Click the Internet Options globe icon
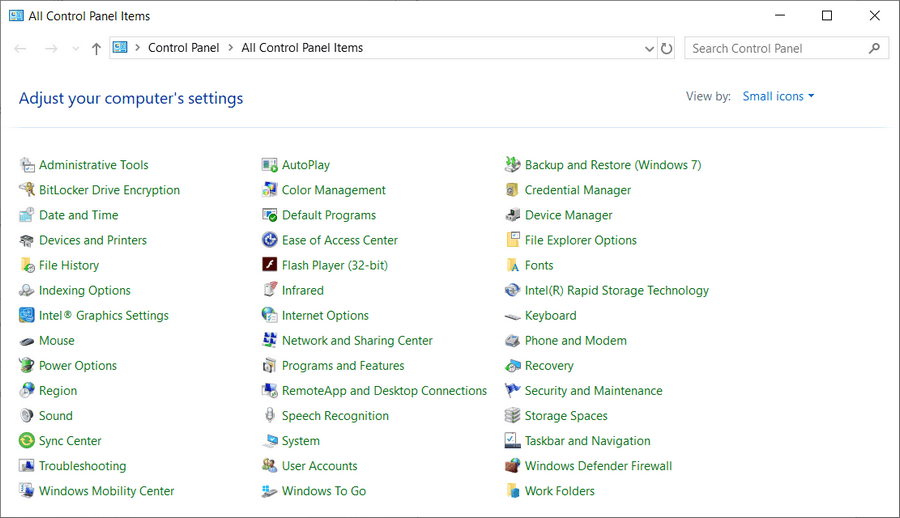 pos(270,315)
